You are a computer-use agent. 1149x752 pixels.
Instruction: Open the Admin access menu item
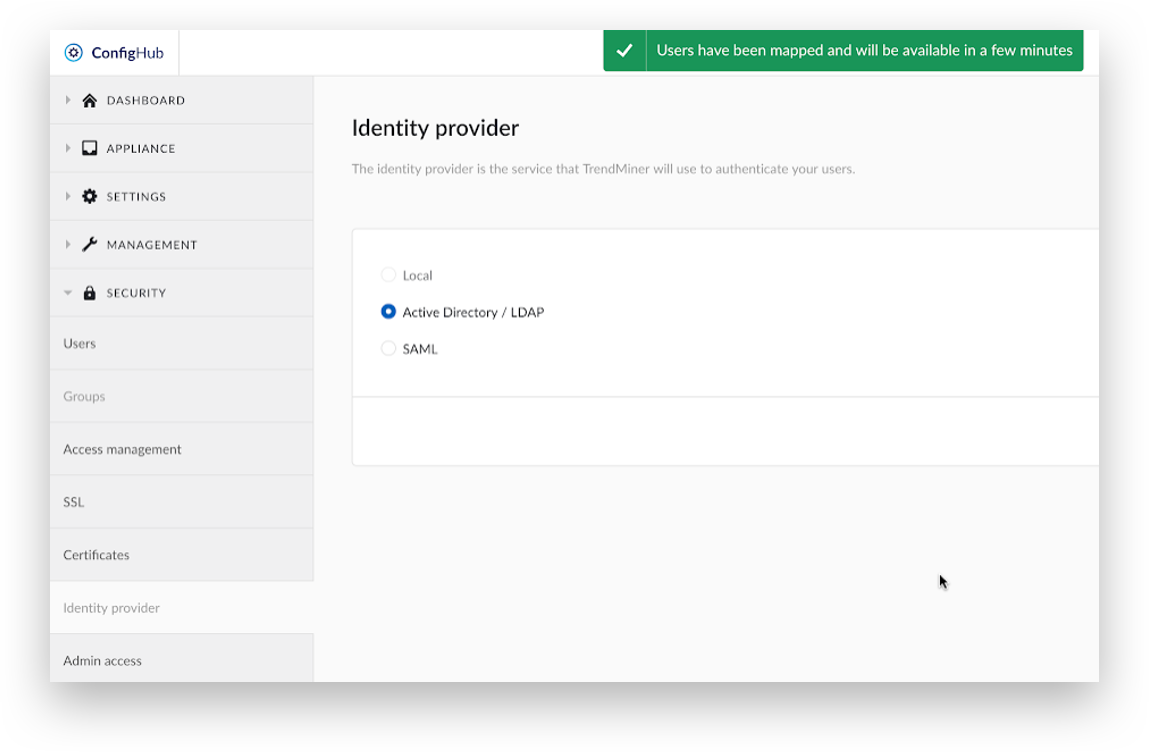pyautogui.click(x=182, y=659)
